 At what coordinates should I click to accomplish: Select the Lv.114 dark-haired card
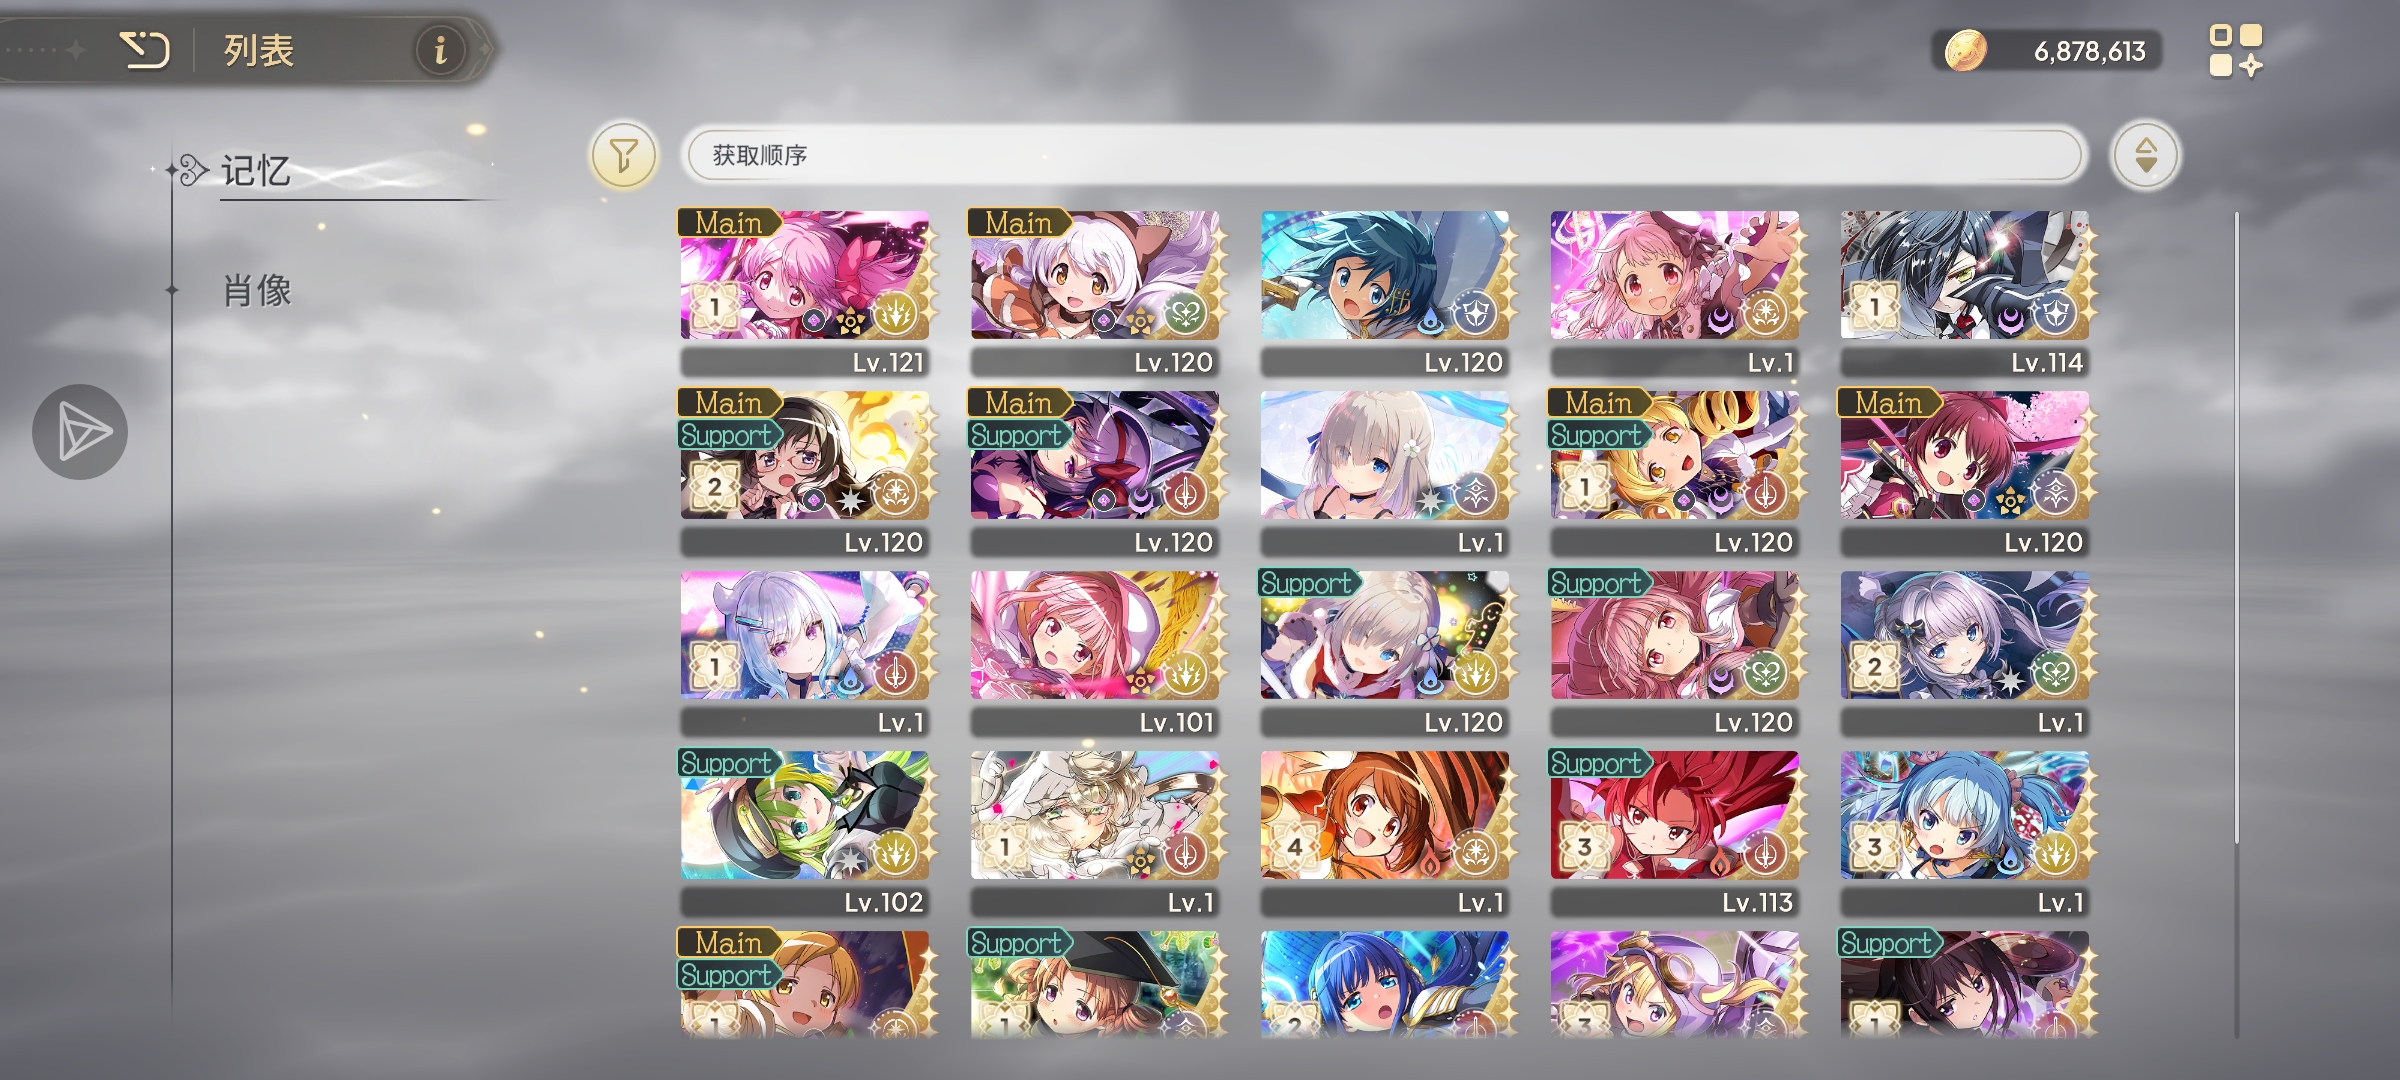click(x=1965, y=292)
